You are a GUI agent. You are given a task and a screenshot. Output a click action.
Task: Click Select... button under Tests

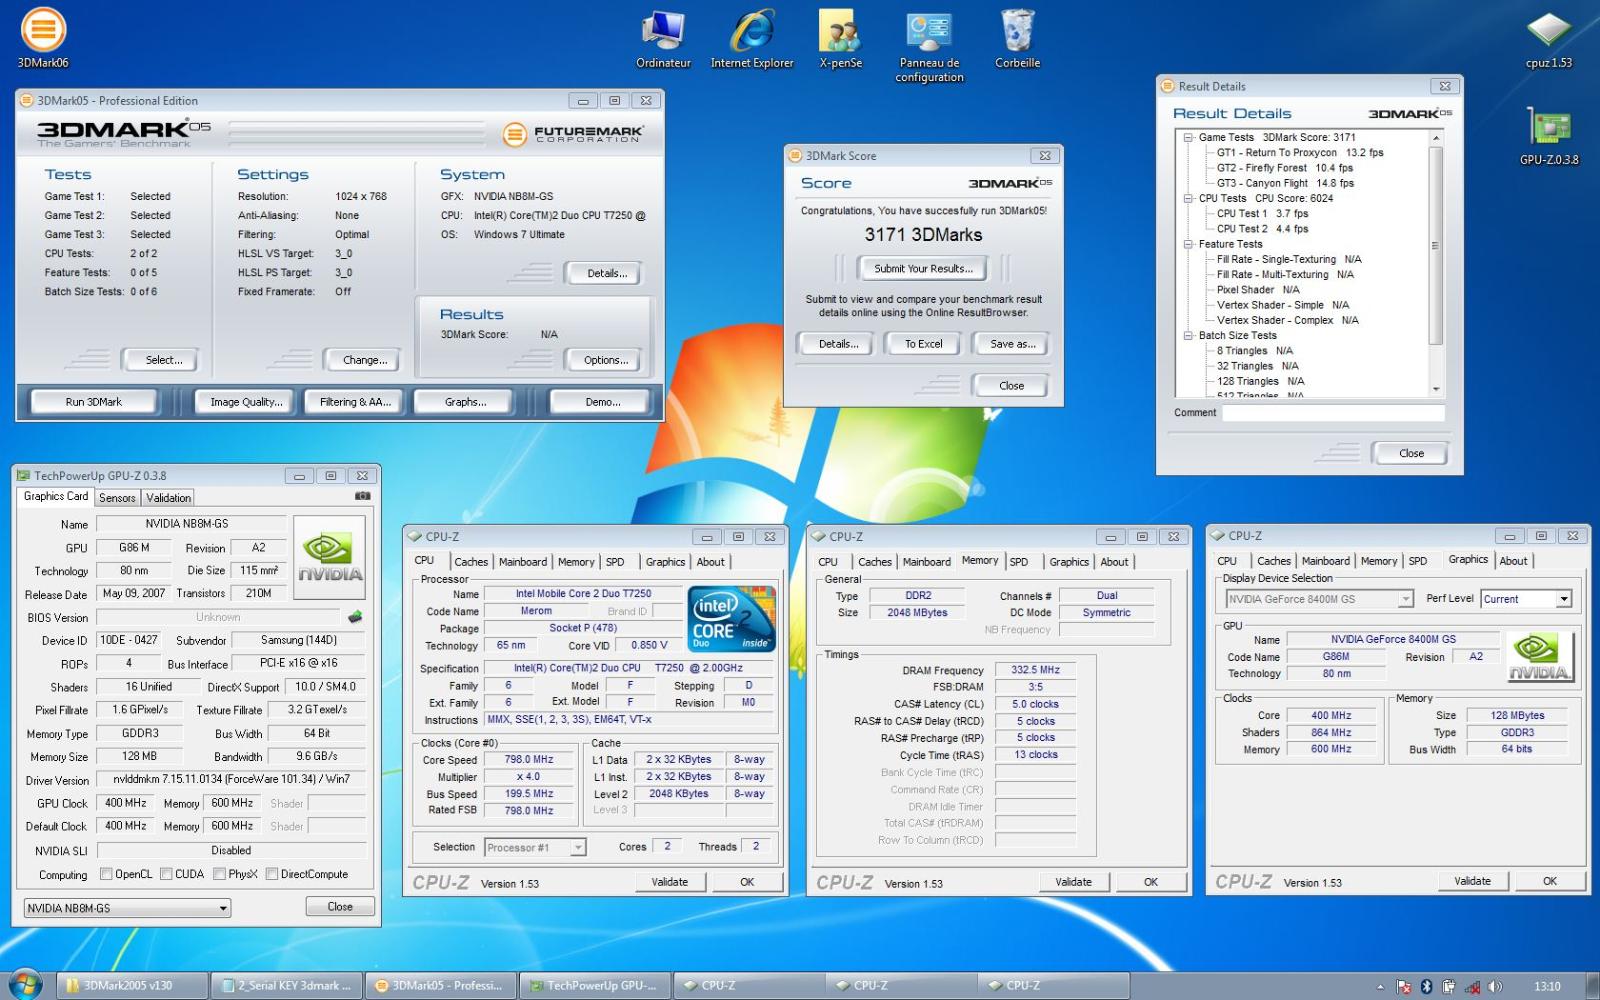[164, 360]
